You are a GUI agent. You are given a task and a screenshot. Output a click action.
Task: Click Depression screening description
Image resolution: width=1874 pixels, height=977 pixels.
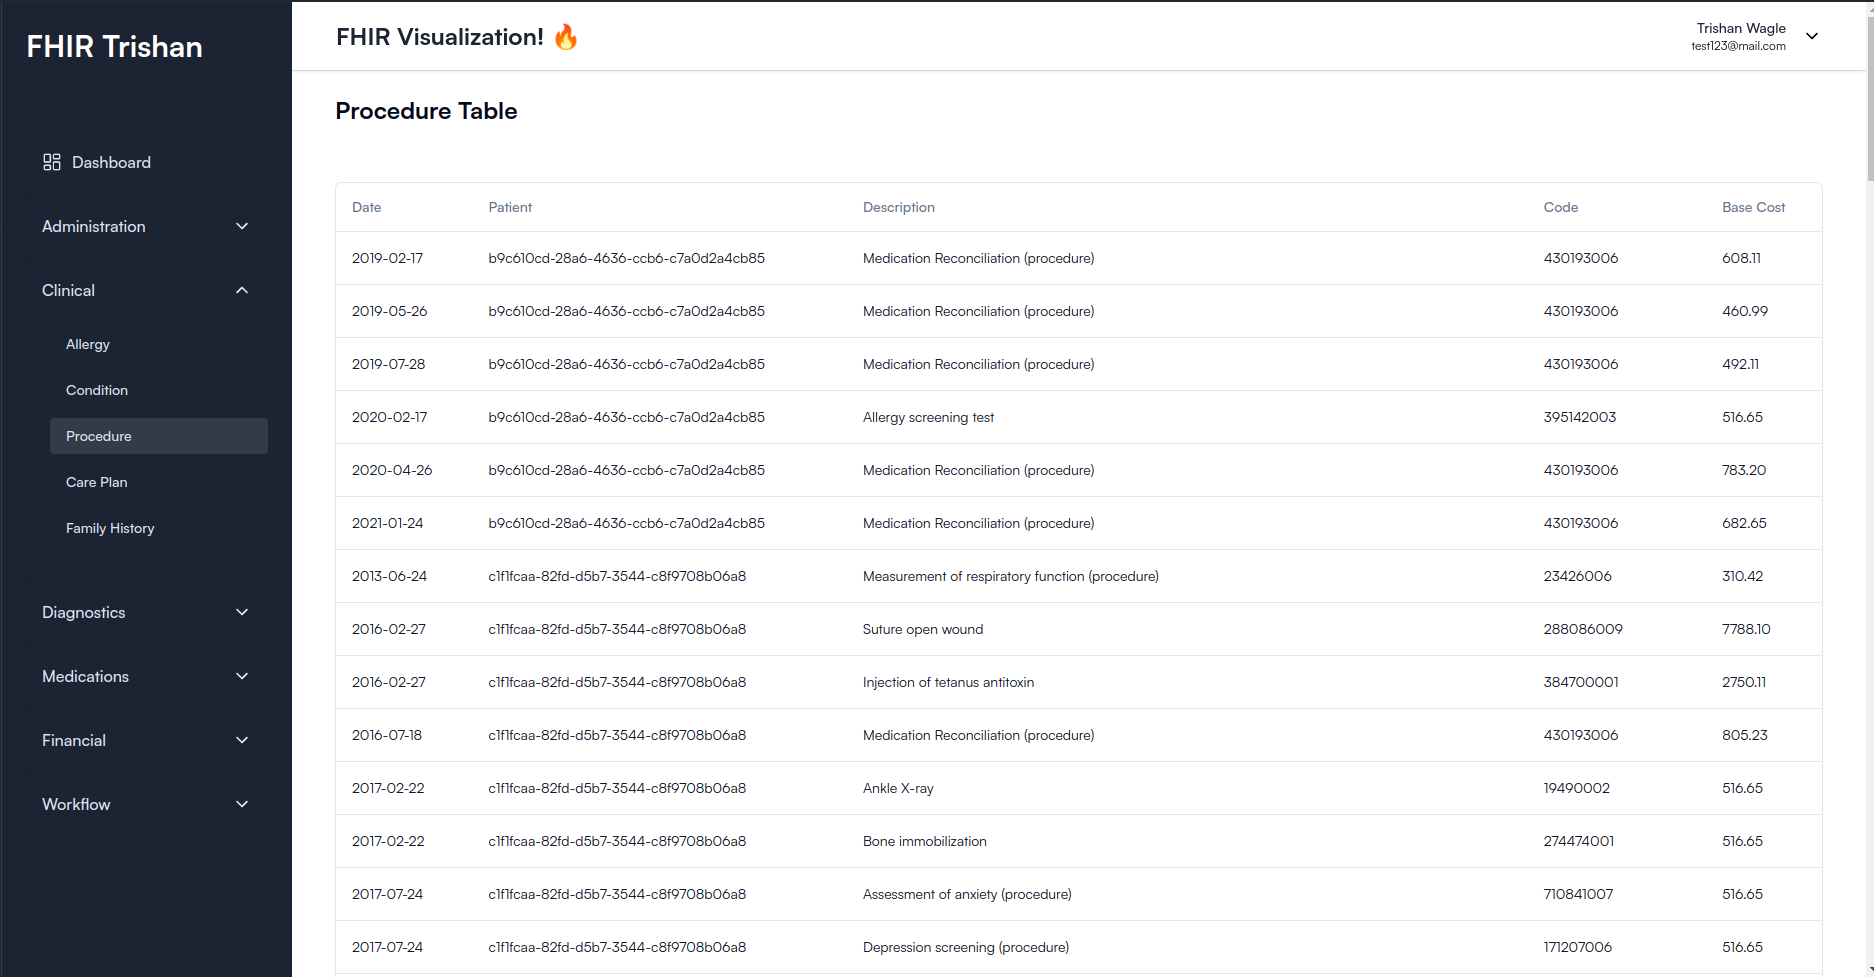[966, 947]
